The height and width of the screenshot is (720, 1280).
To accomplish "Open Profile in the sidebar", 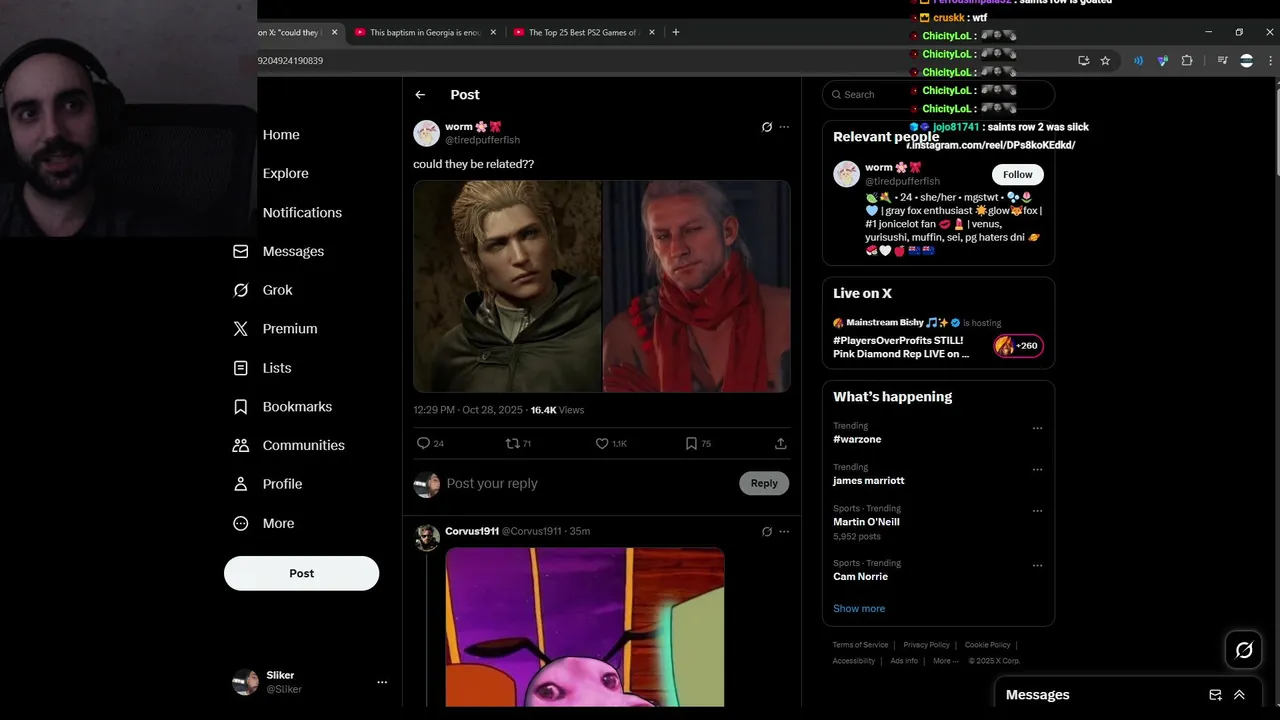I will pyautogui.click(x=267, y=484).
